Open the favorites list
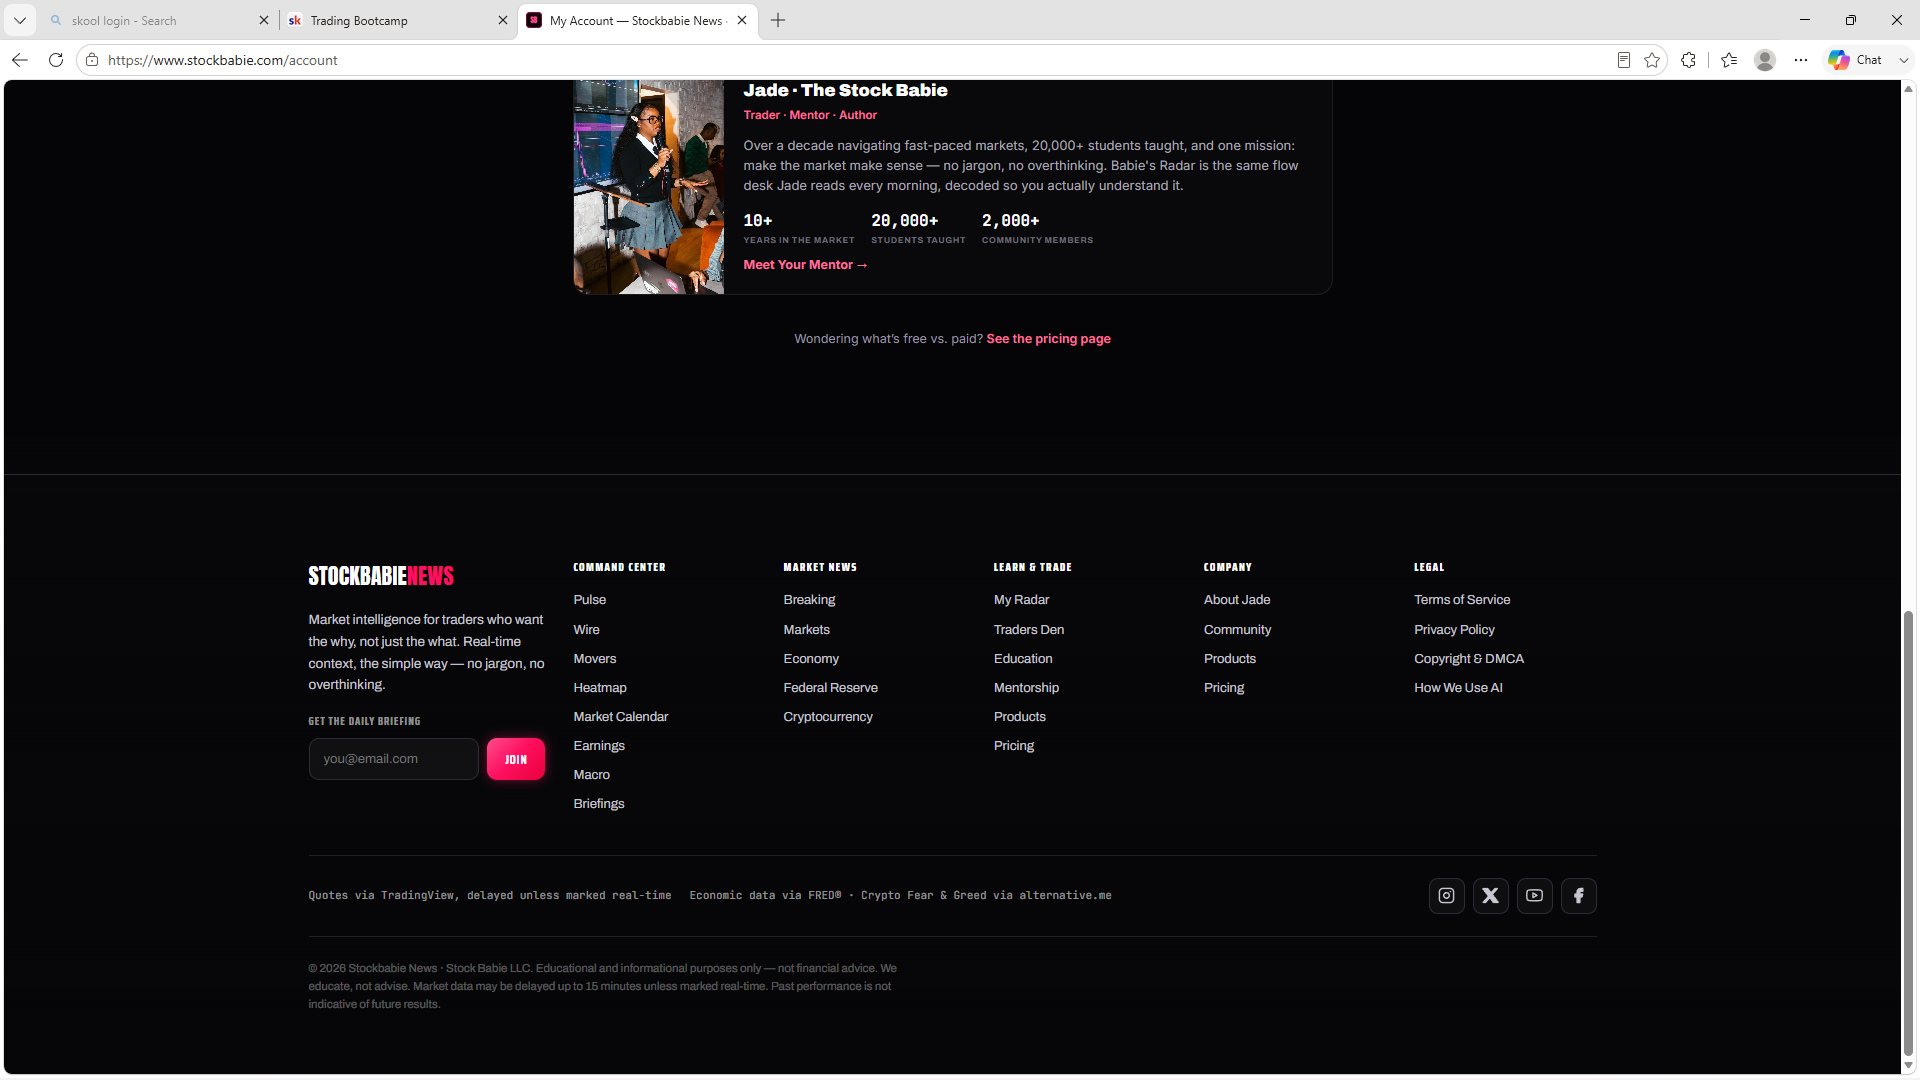 pos(1729,60)
